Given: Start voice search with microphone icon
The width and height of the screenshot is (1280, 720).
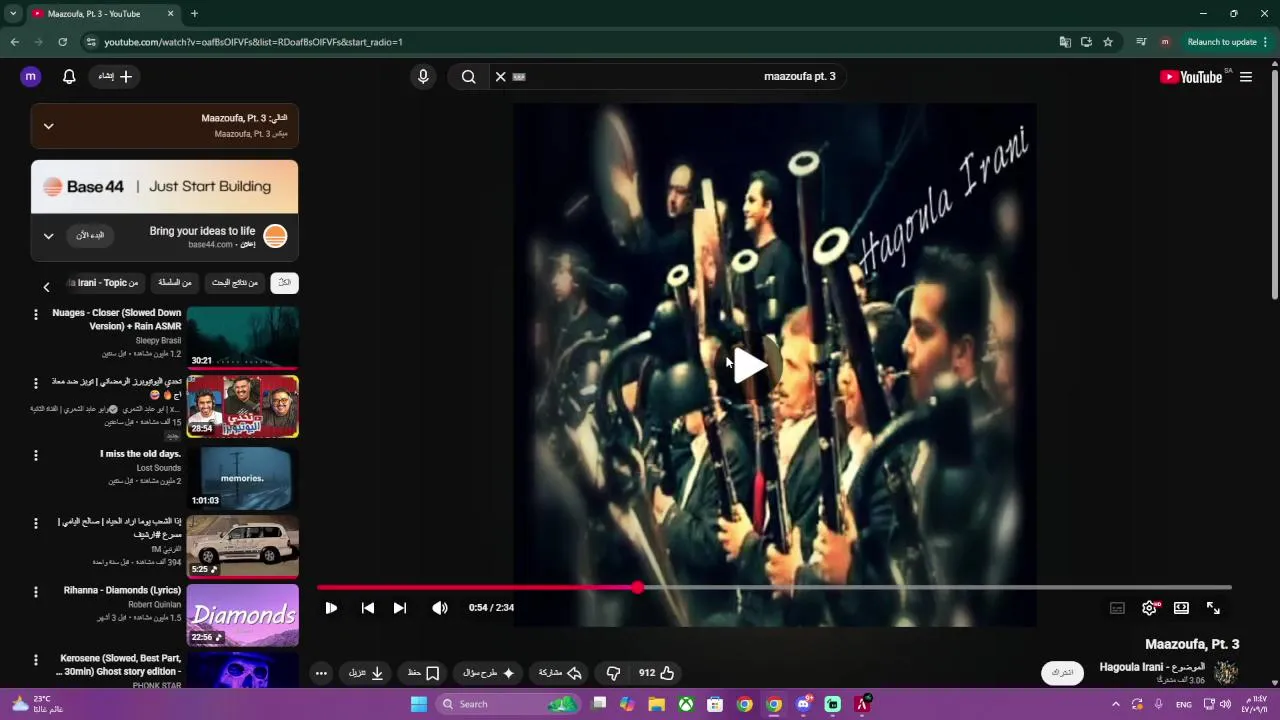Looking at the screenshot, I should pyautogui.click(x=423, y=76).
